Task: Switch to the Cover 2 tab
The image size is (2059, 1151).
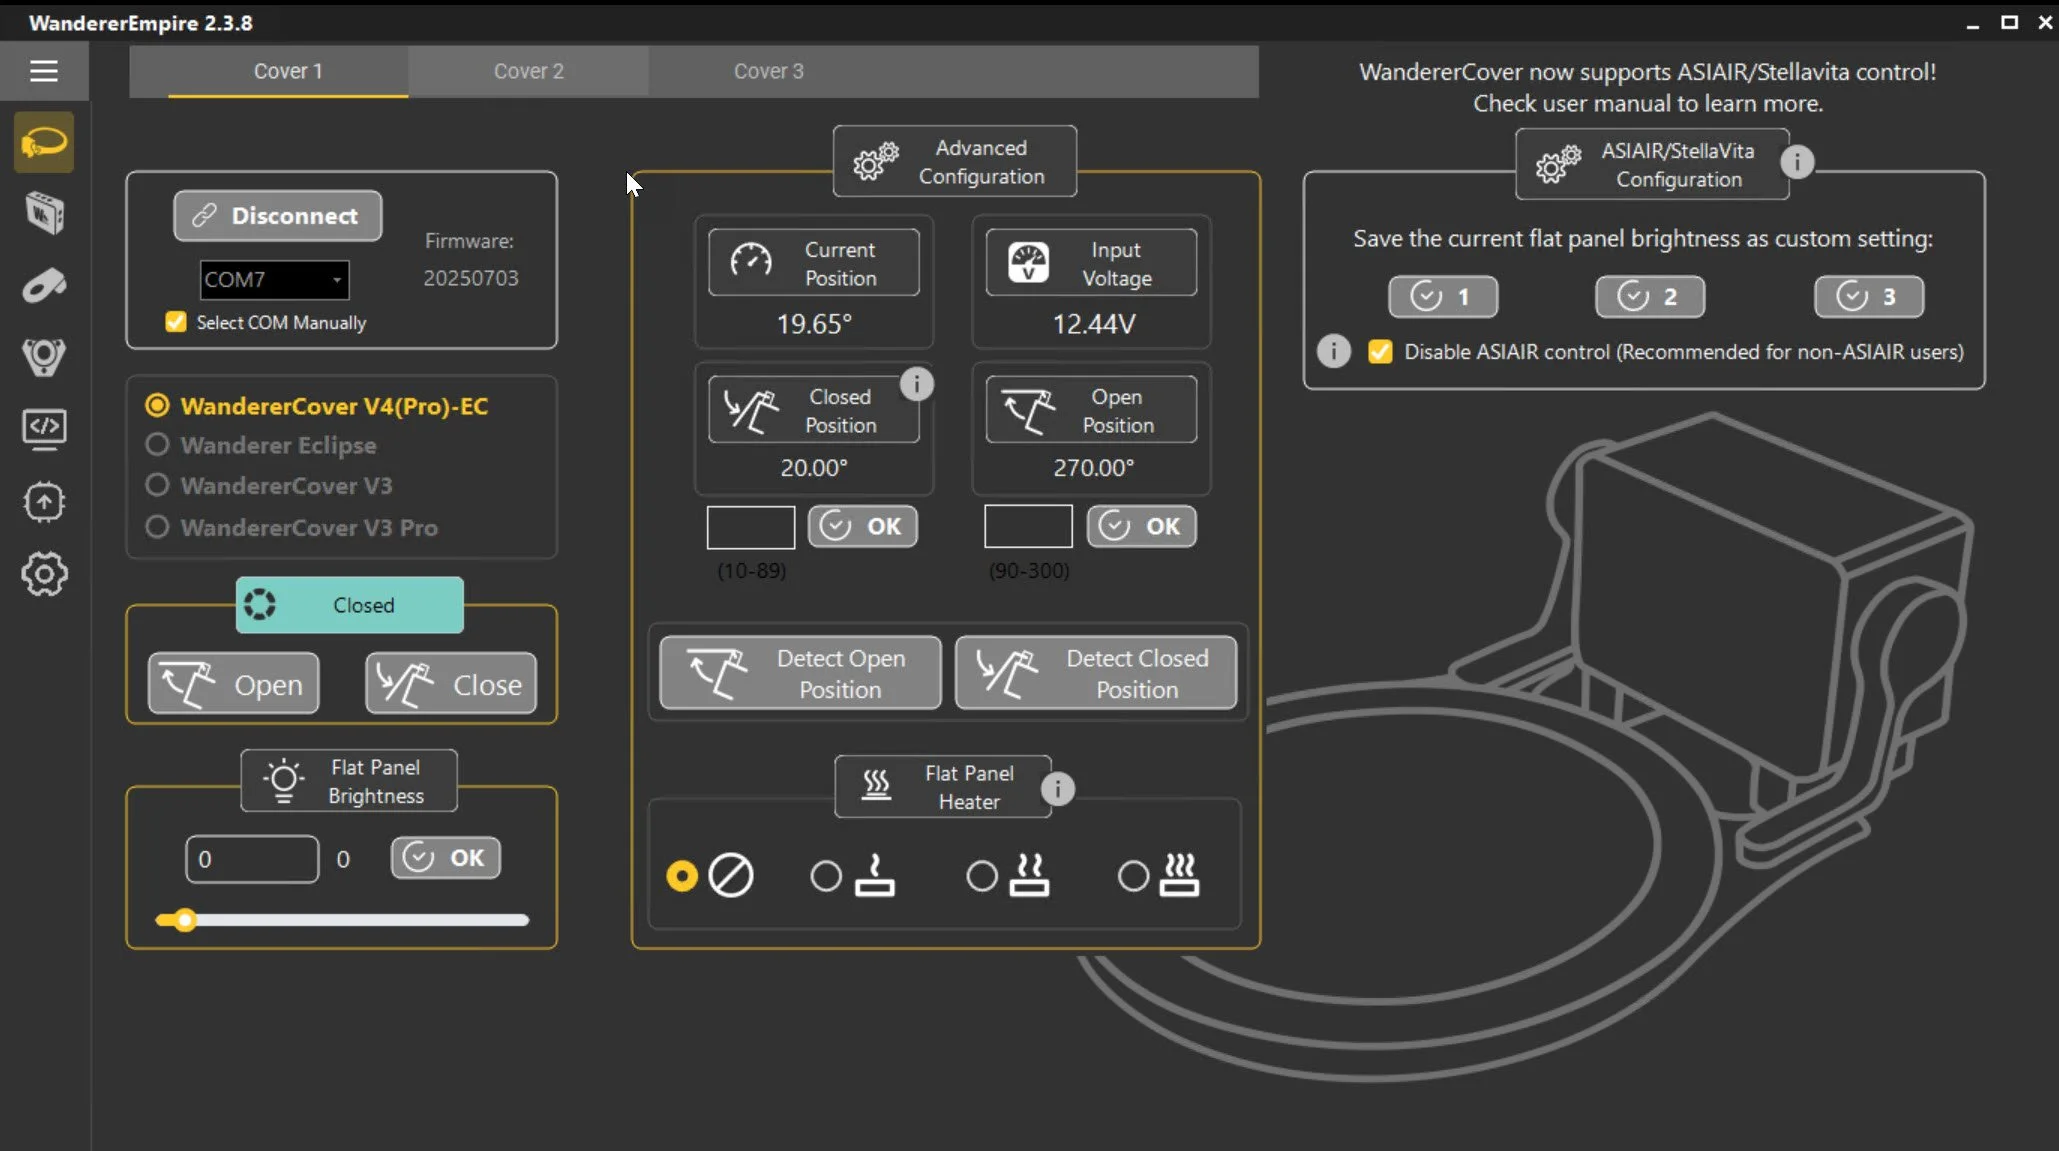Action: (528, 71)
